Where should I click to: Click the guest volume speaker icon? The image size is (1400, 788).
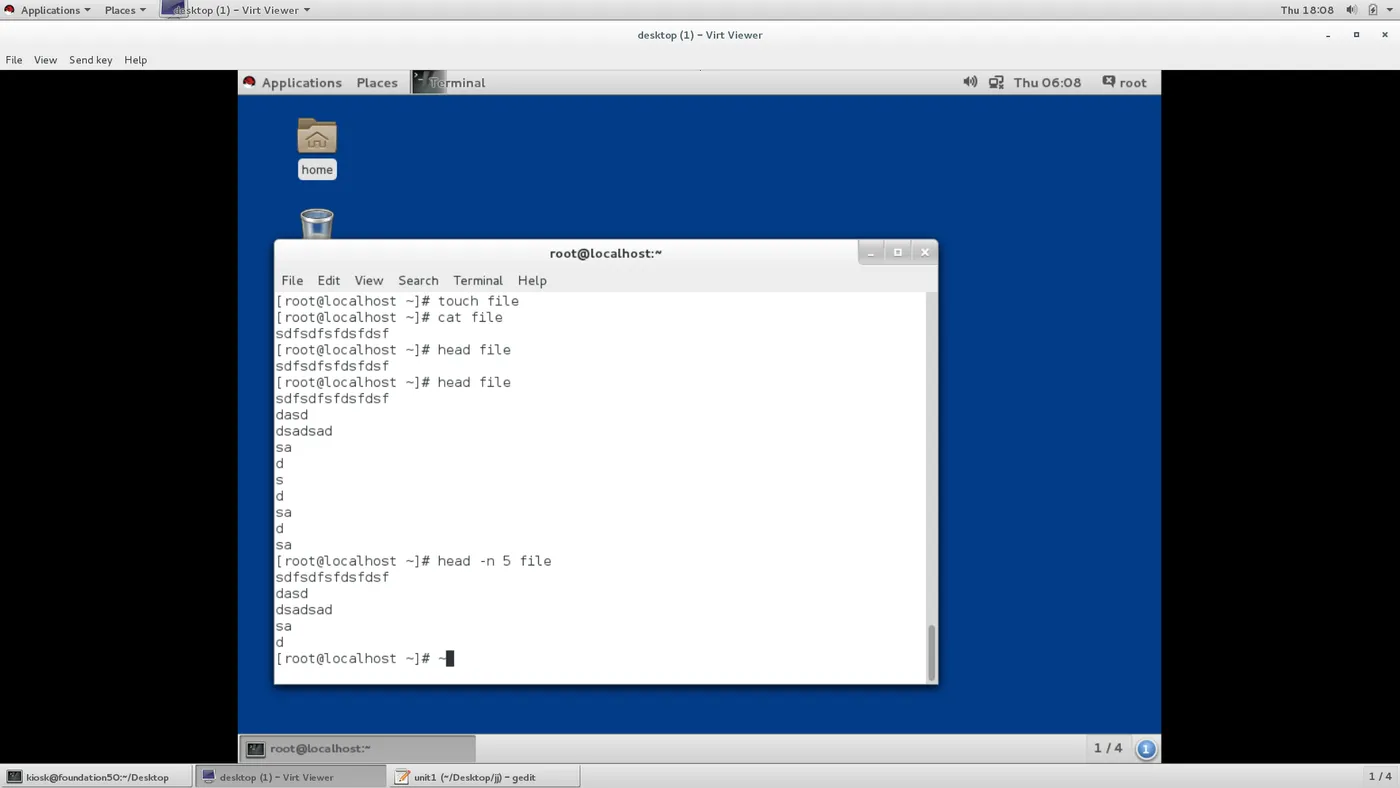point(970,82)
